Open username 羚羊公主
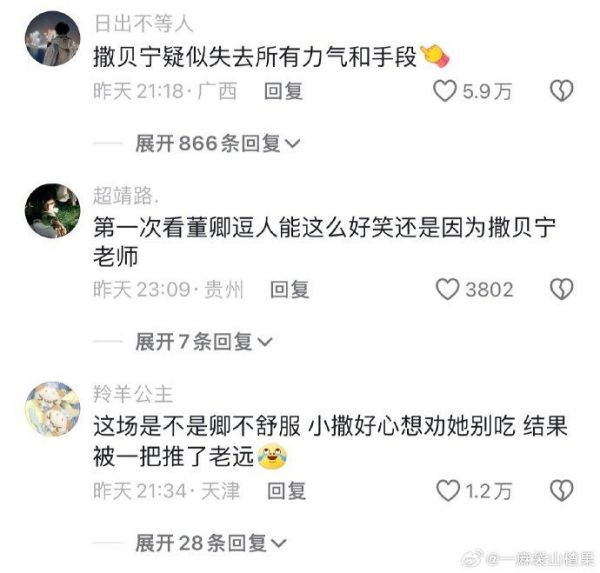 point(133,394)
